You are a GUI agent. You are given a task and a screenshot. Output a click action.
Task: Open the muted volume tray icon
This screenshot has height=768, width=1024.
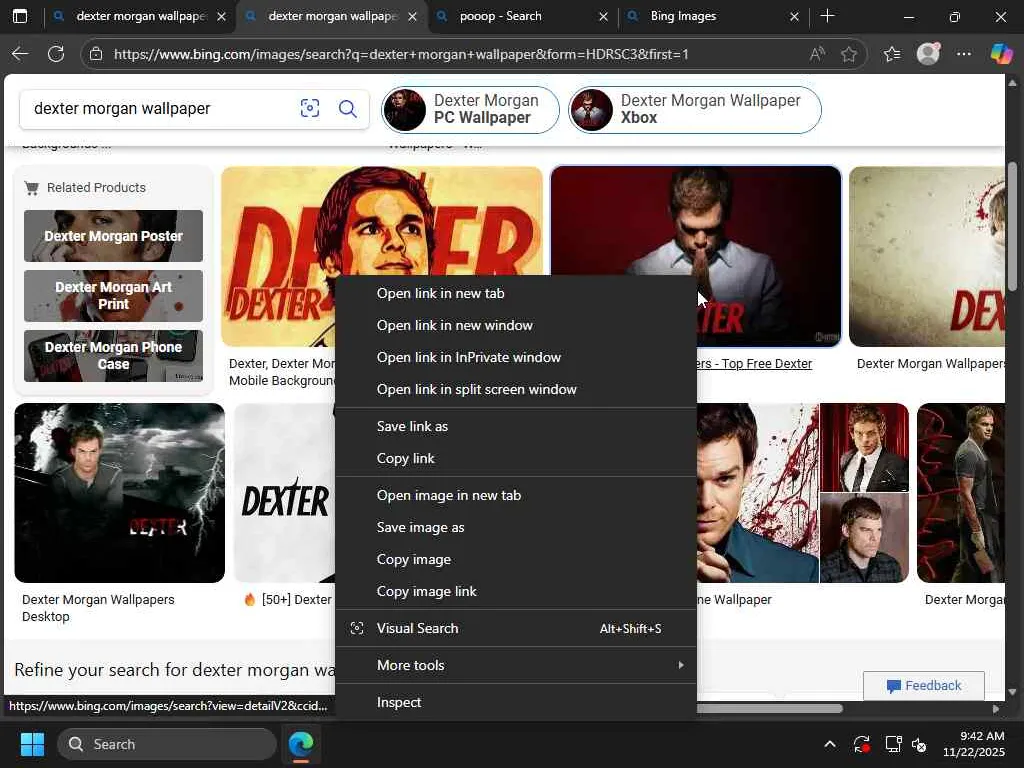pyautogui.click(x=919, y=744)
